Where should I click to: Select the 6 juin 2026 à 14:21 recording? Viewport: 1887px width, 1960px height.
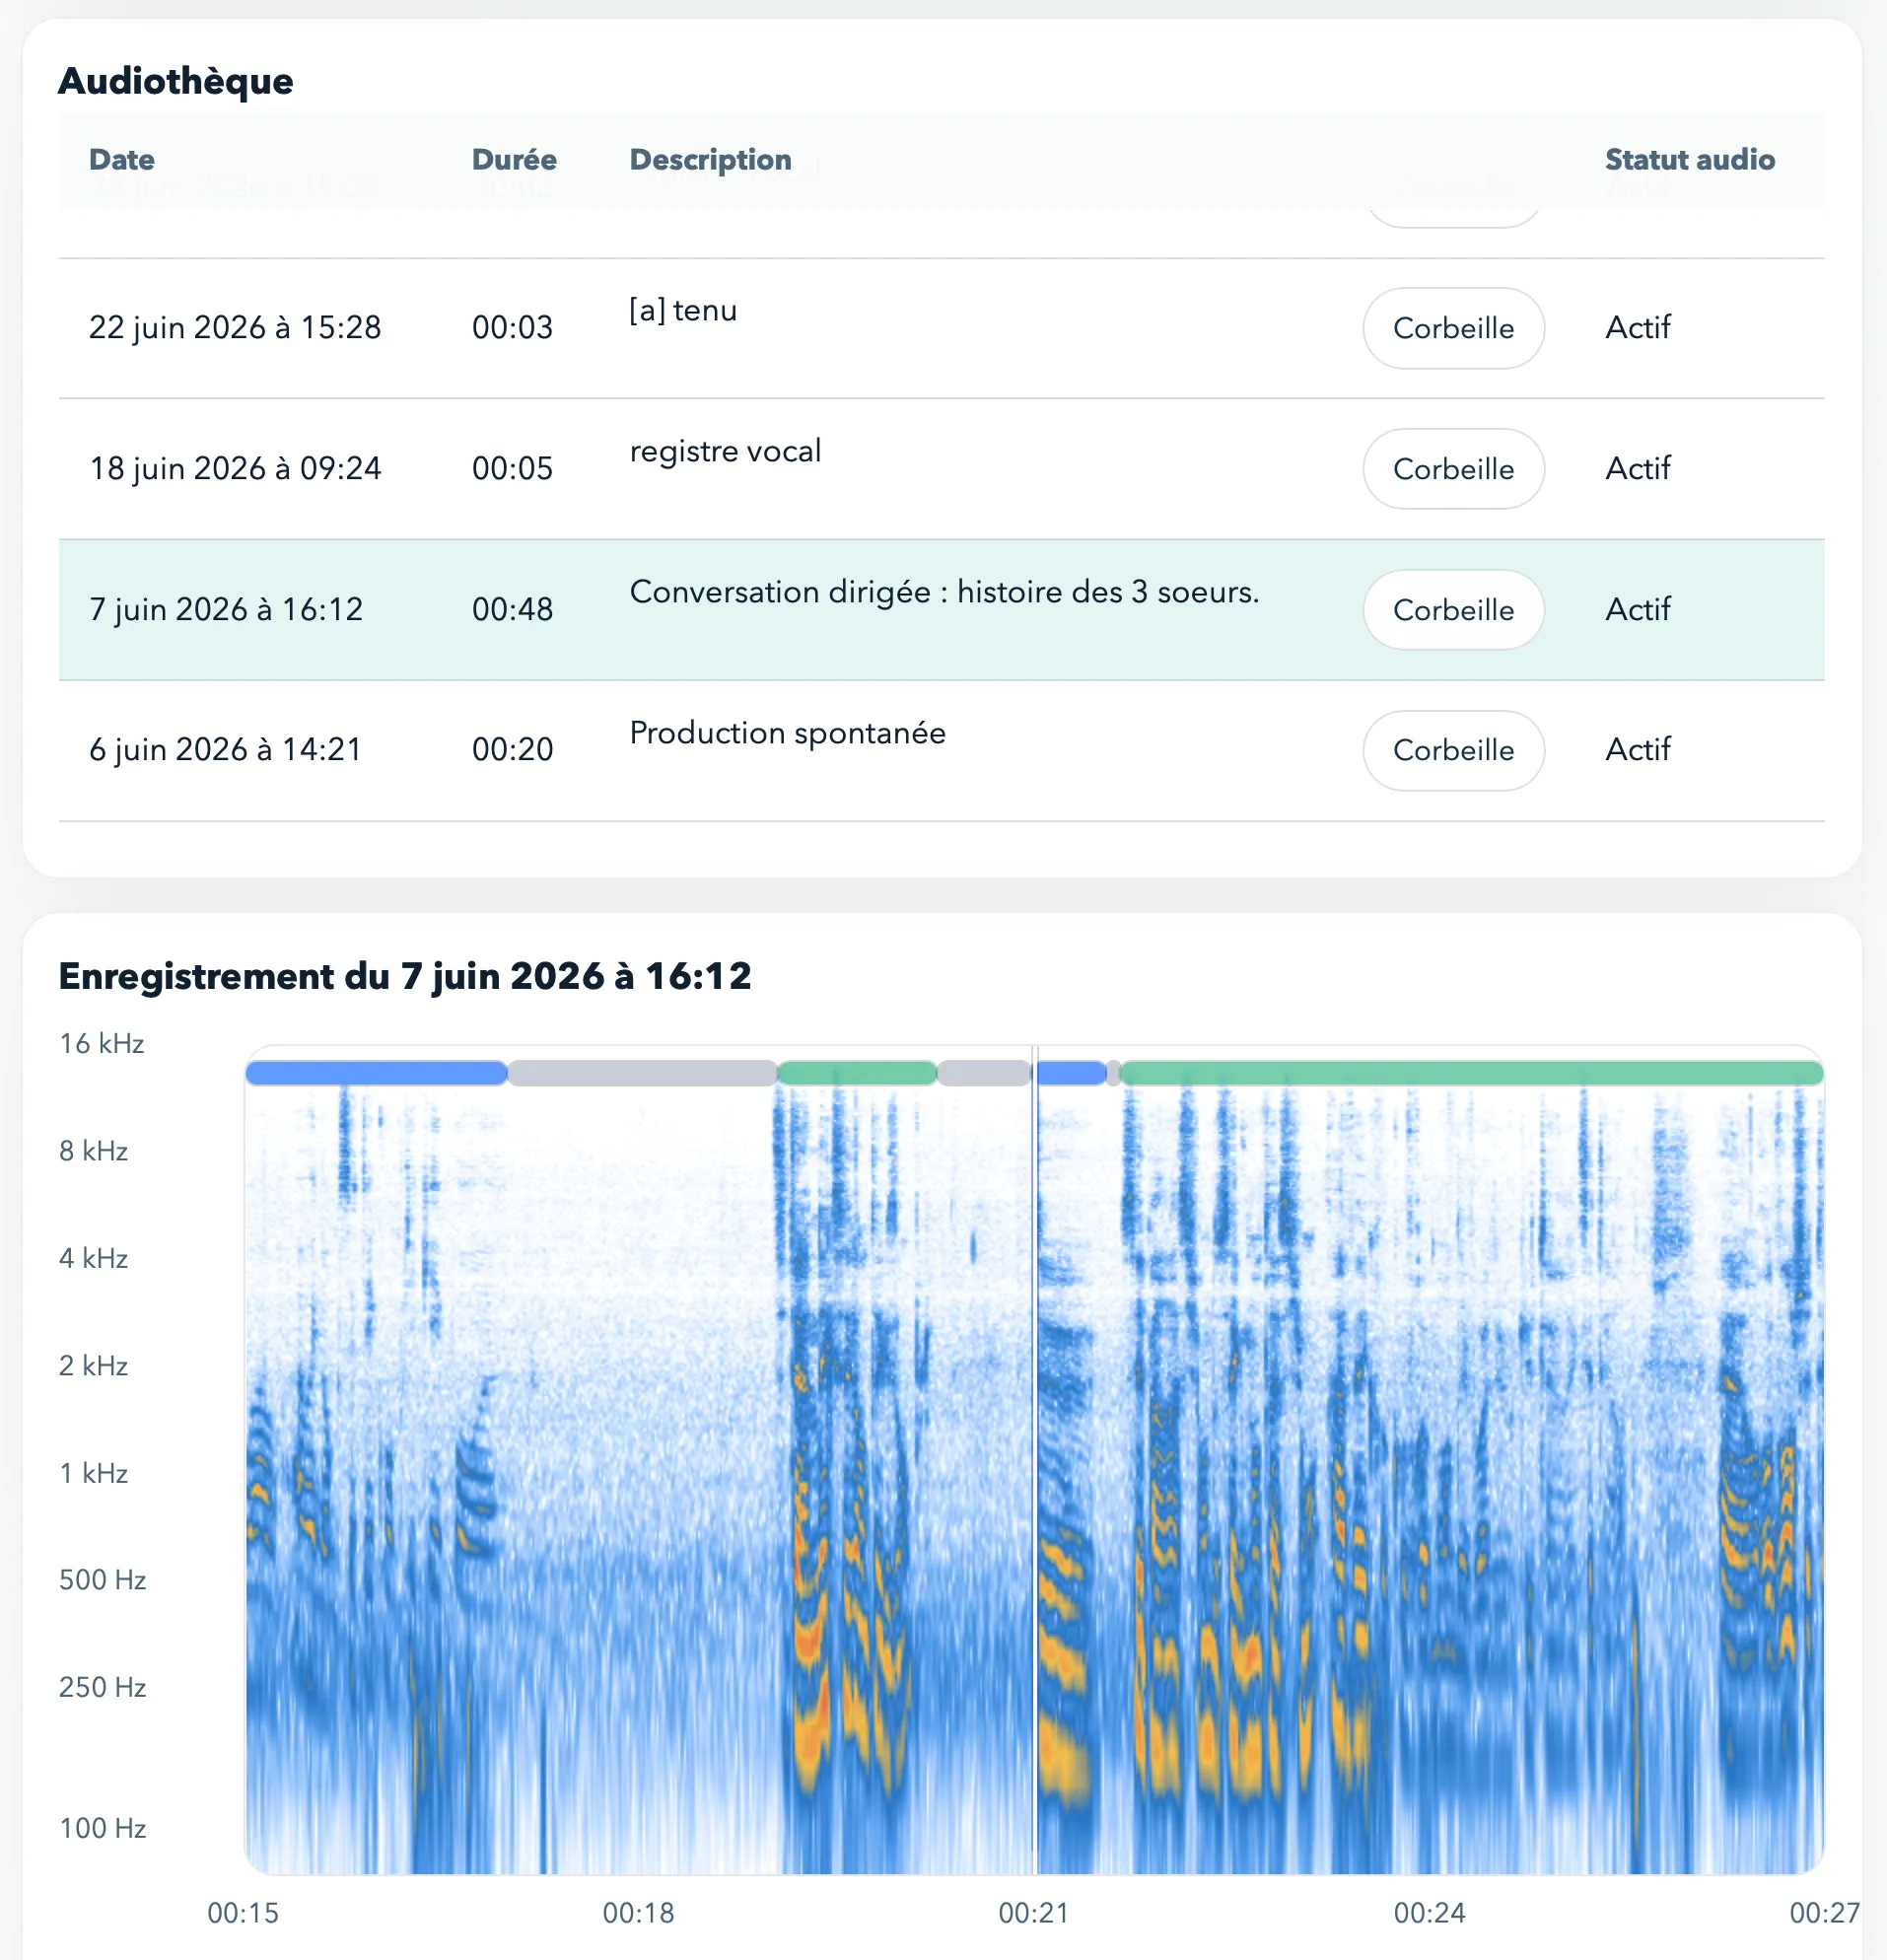(941, 750)
